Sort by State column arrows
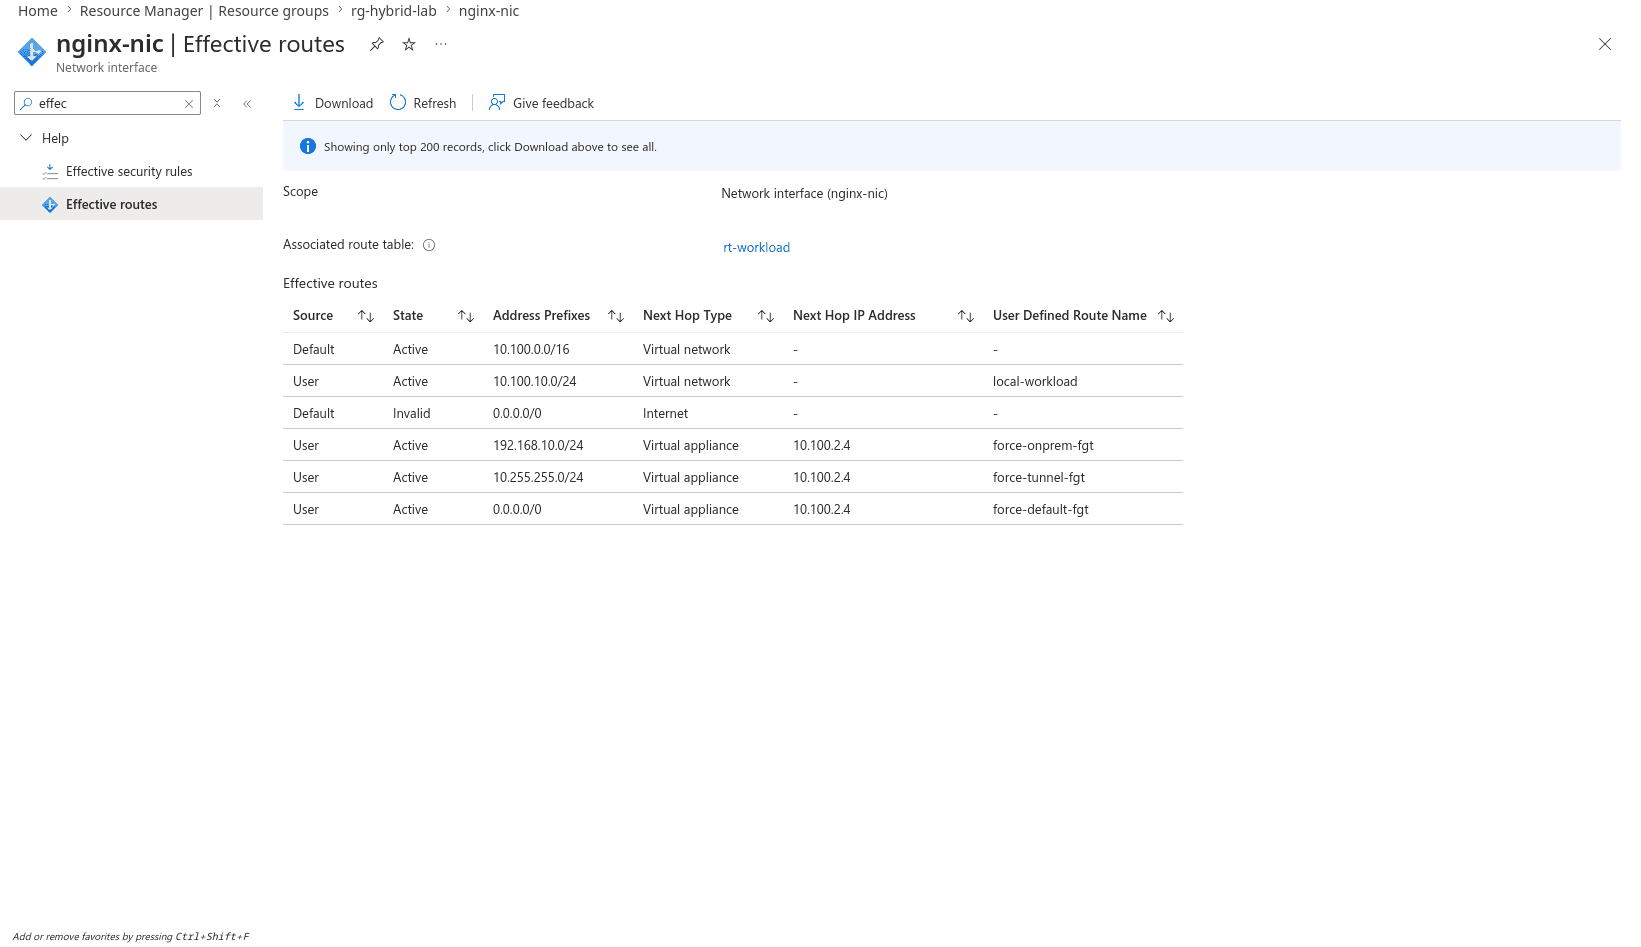 pos(466,316)
